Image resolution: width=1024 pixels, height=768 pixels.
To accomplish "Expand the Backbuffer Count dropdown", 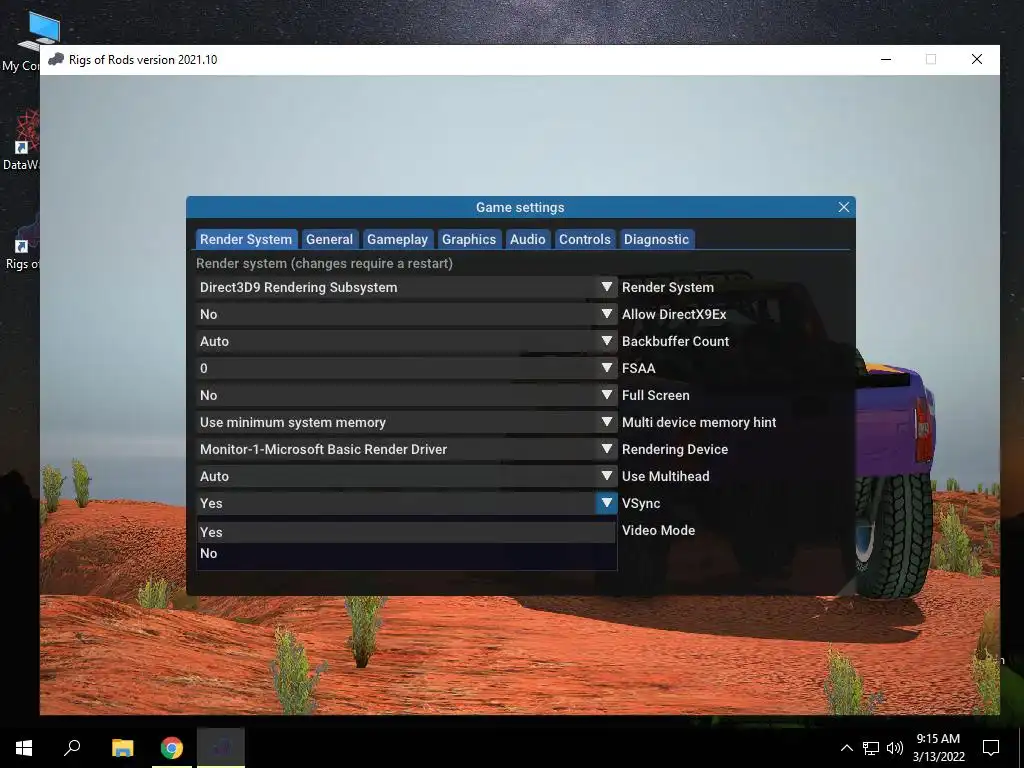I will click(406, 341).
